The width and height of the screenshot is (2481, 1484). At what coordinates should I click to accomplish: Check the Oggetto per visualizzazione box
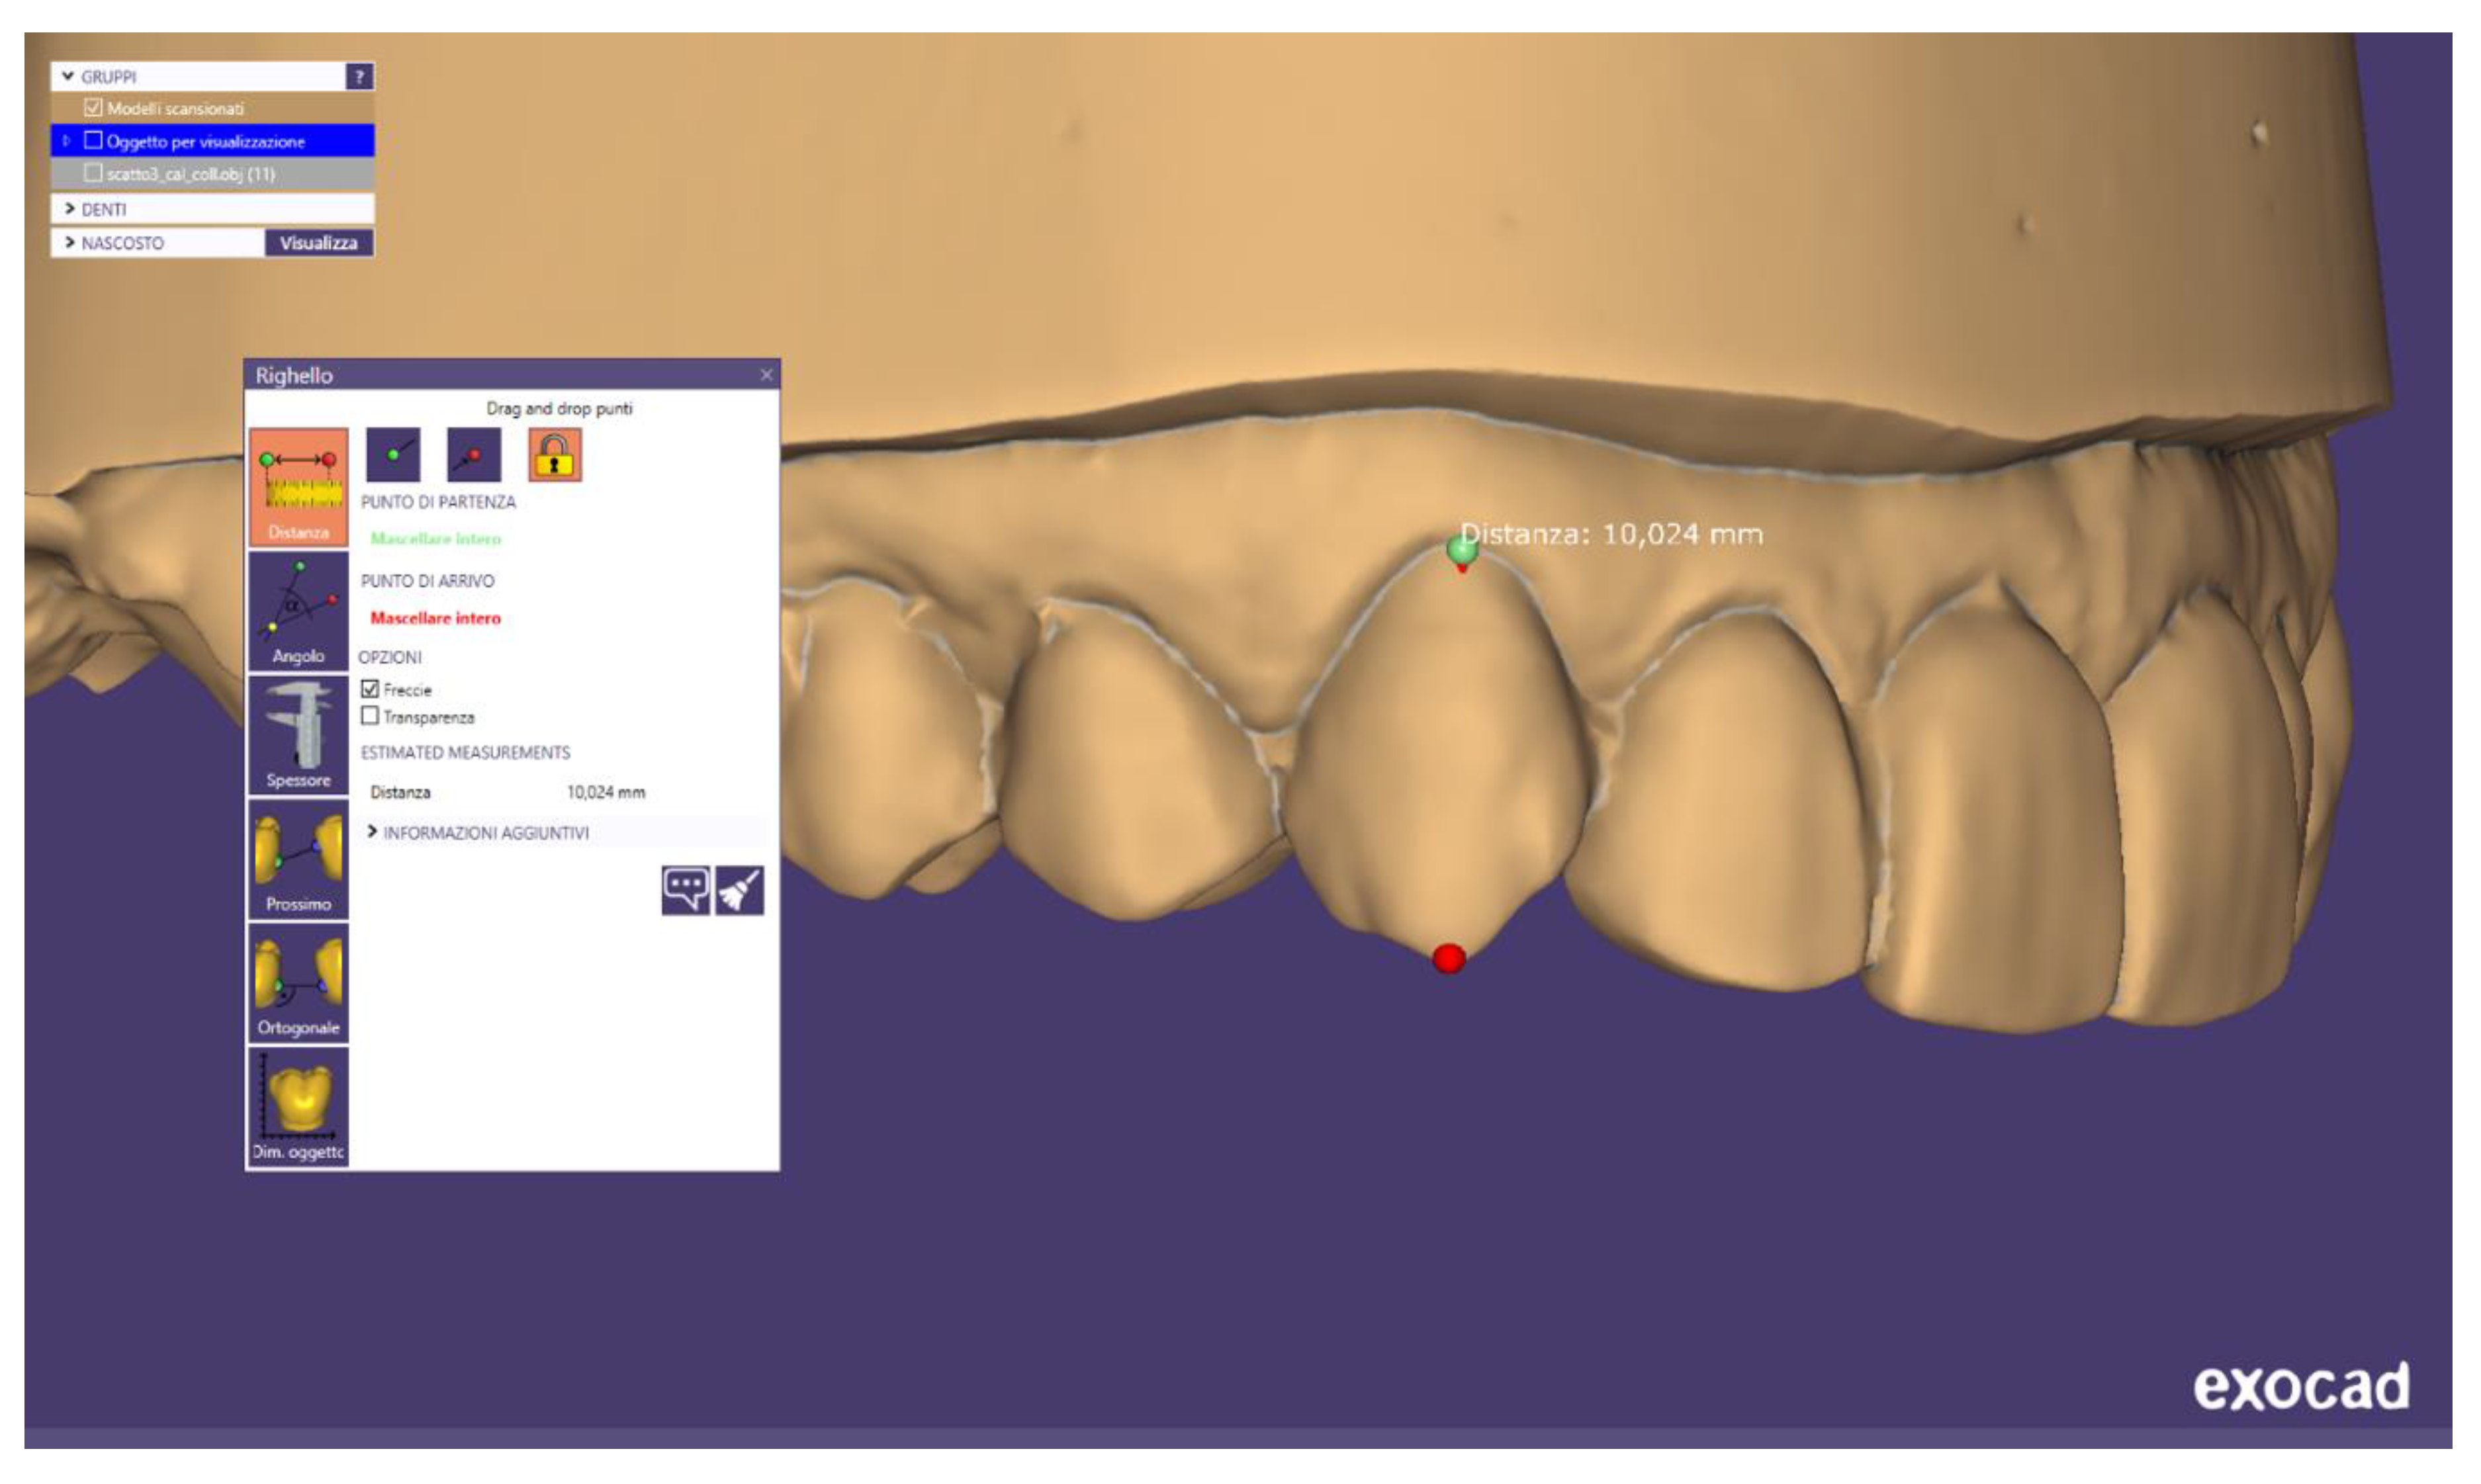pyautogui.click(x=93, y=140)
